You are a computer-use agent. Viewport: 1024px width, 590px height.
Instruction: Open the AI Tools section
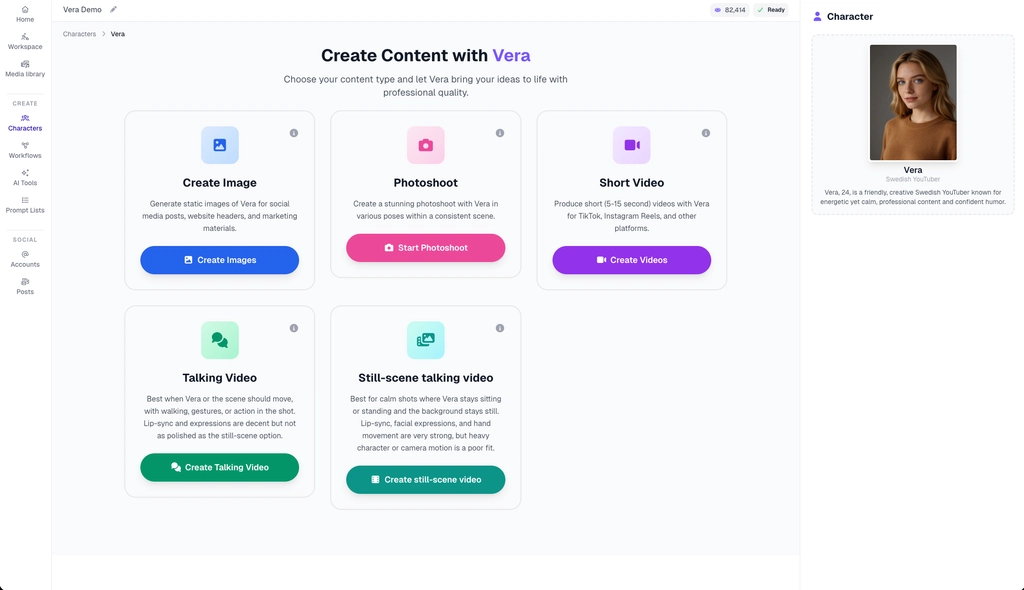pyautogui.click(x=24, y=177)
